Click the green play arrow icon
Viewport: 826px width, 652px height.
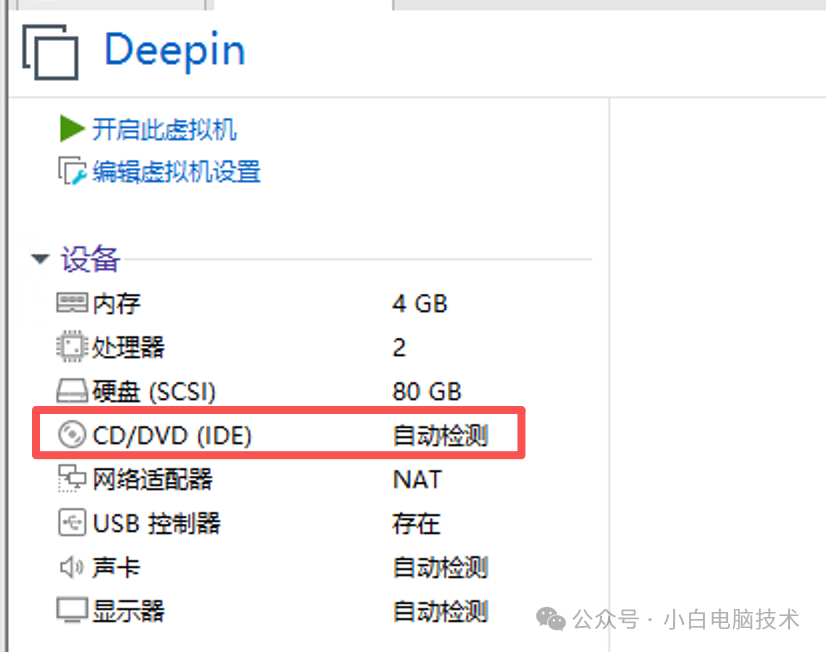(72, 129)
